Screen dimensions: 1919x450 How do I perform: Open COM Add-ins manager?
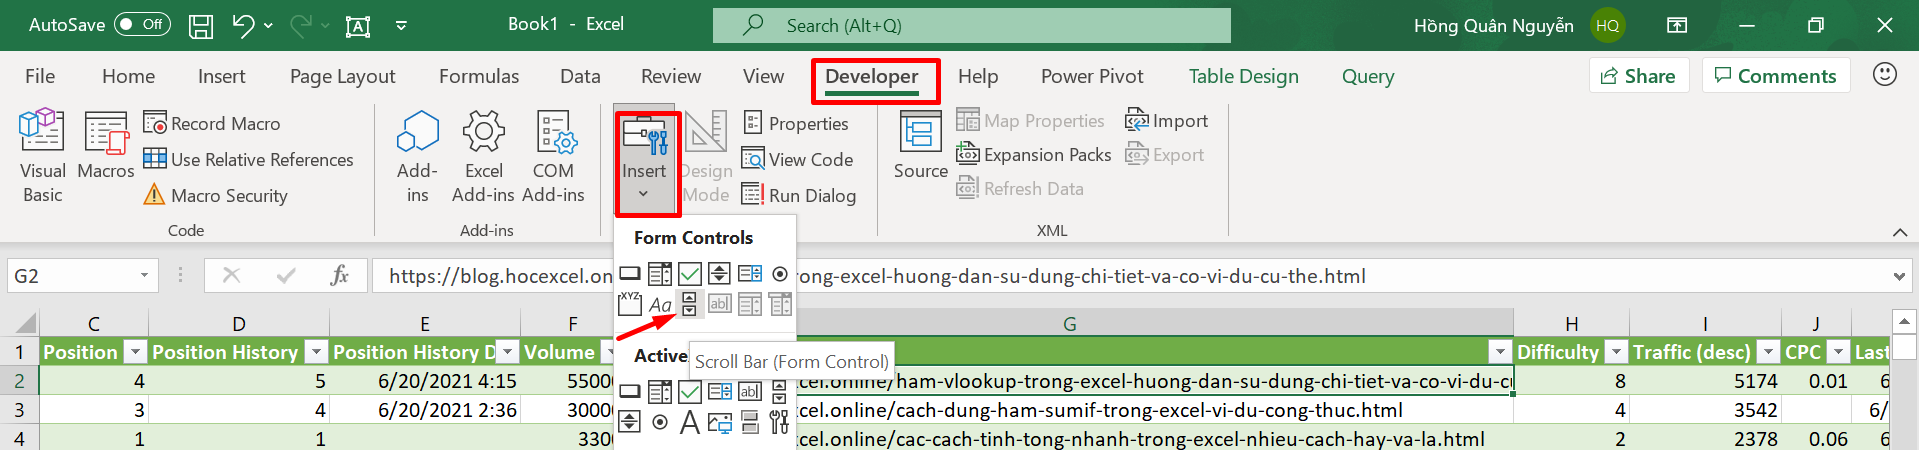coord(553,156)
